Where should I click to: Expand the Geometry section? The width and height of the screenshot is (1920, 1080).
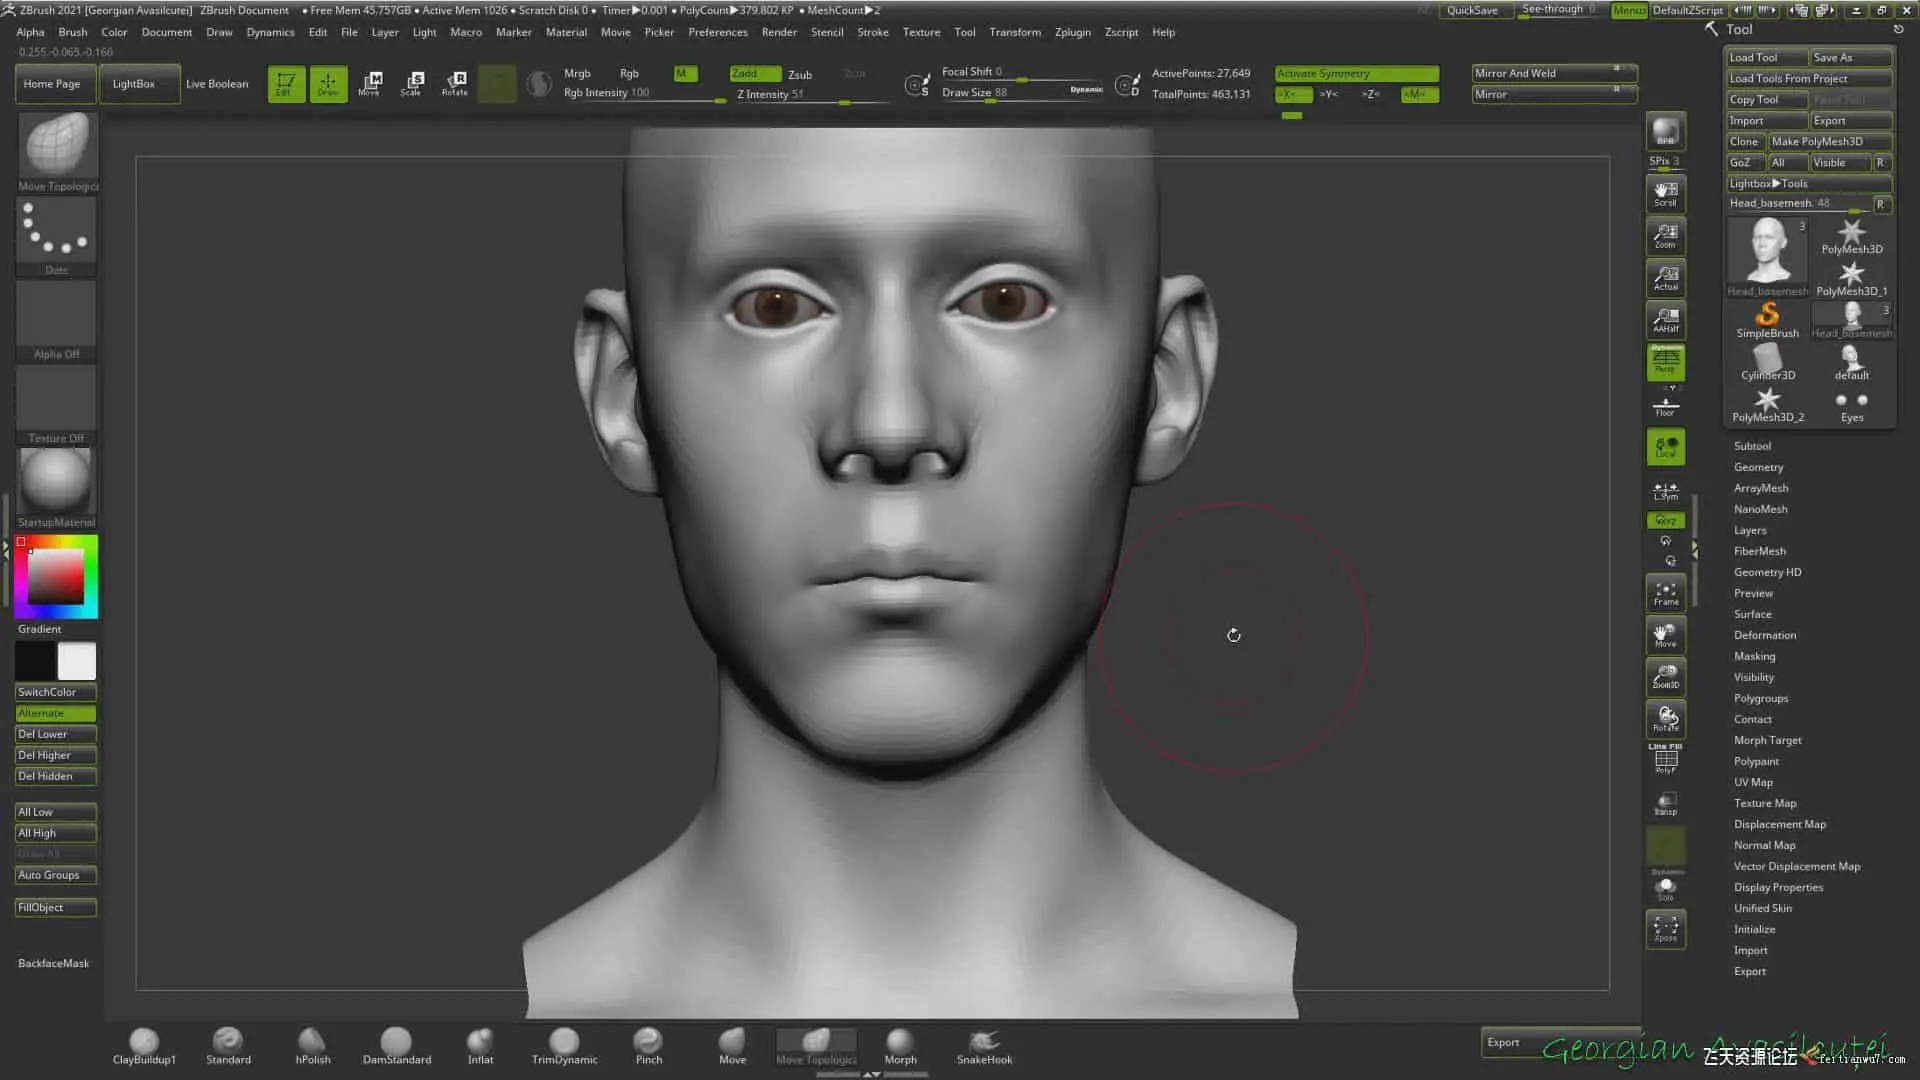tap(1758, 467)
